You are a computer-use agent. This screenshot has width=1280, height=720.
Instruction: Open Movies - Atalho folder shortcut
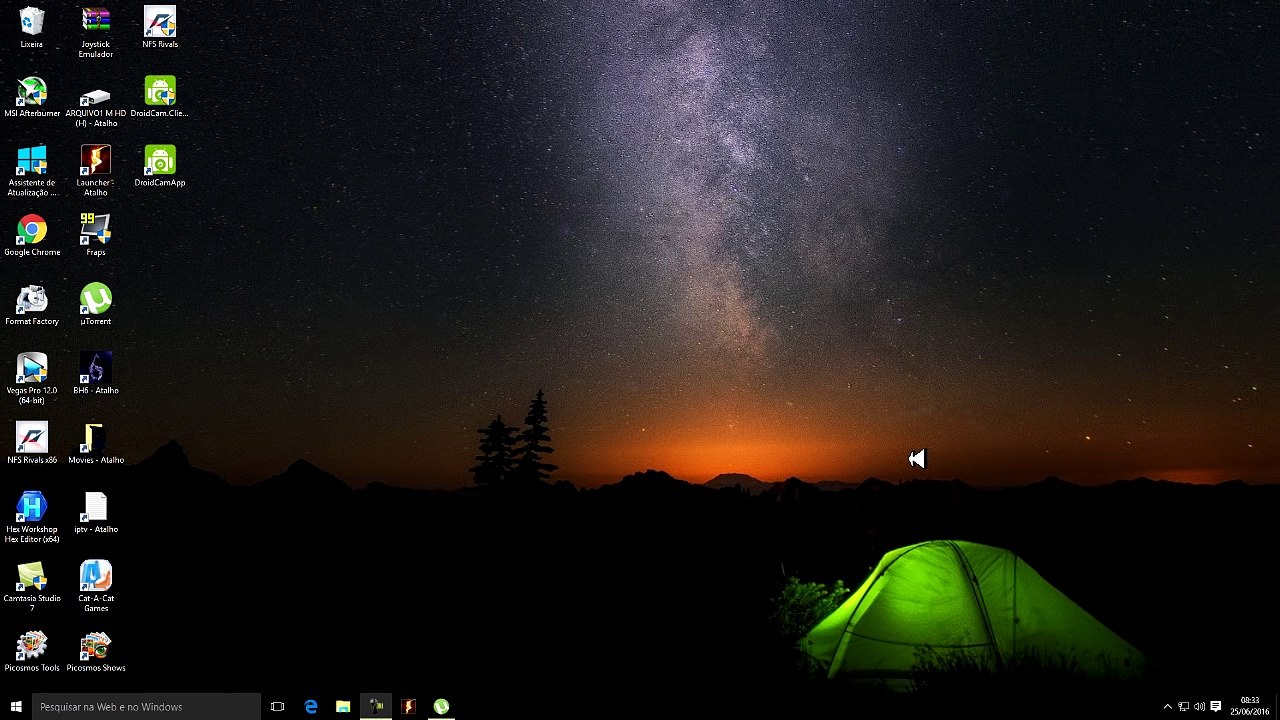(96, 443)
